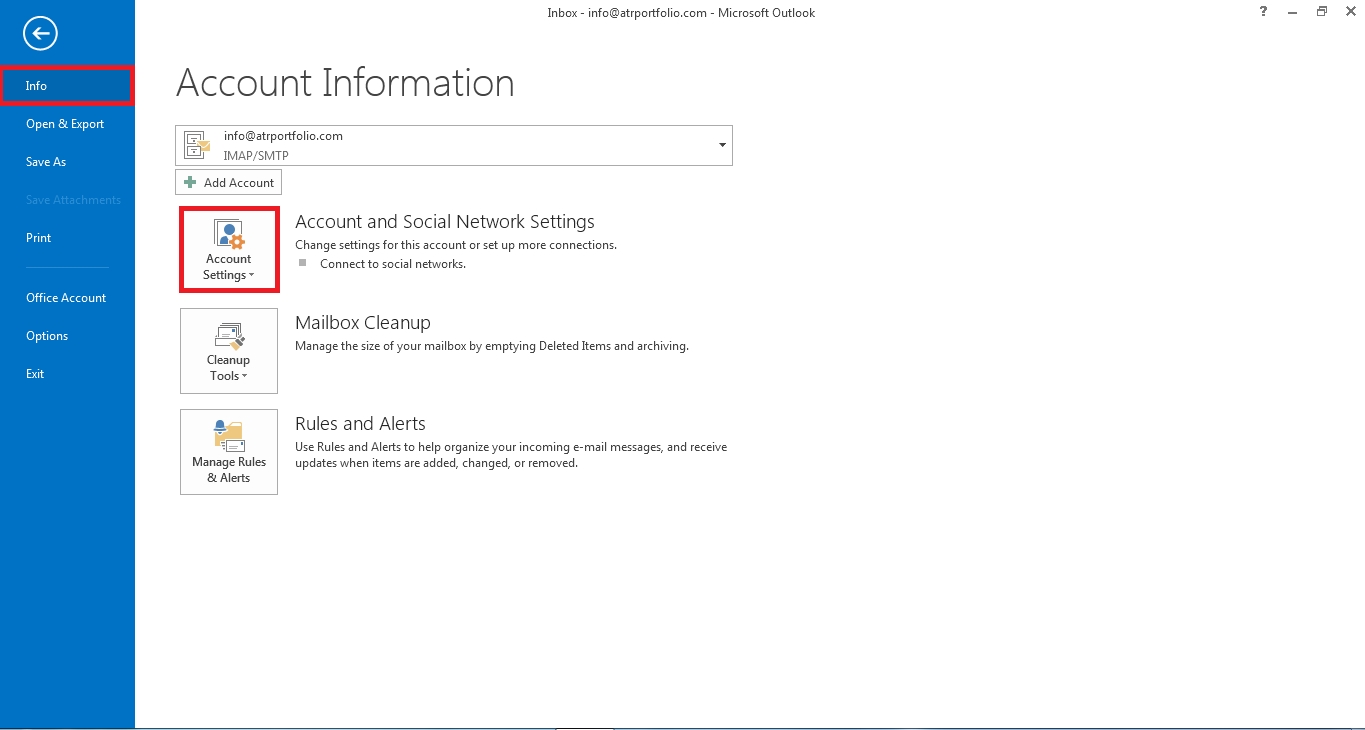Viewport: 1365px width, 730px height.
Task: Restore down the Outlook window
Action: pyautogui.click(x=1321, y=12)
